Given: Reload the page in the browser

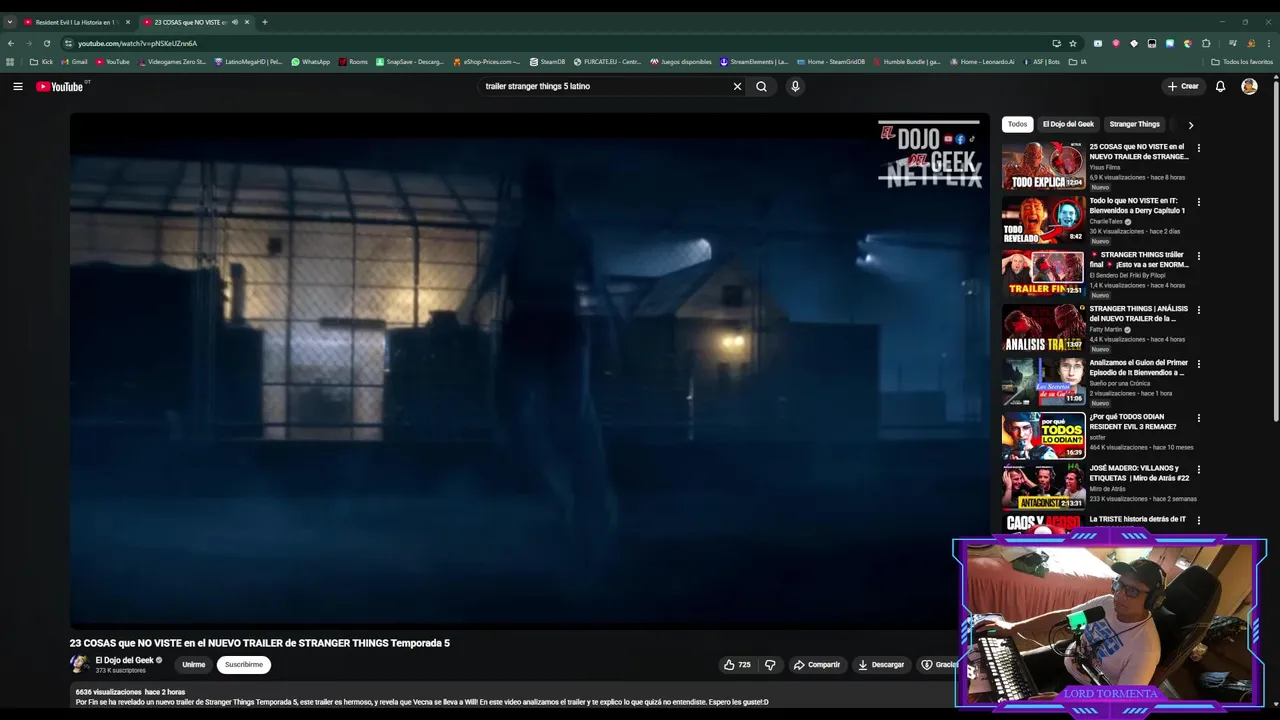Looking at the screenshot, I should [x=46, y=43].
